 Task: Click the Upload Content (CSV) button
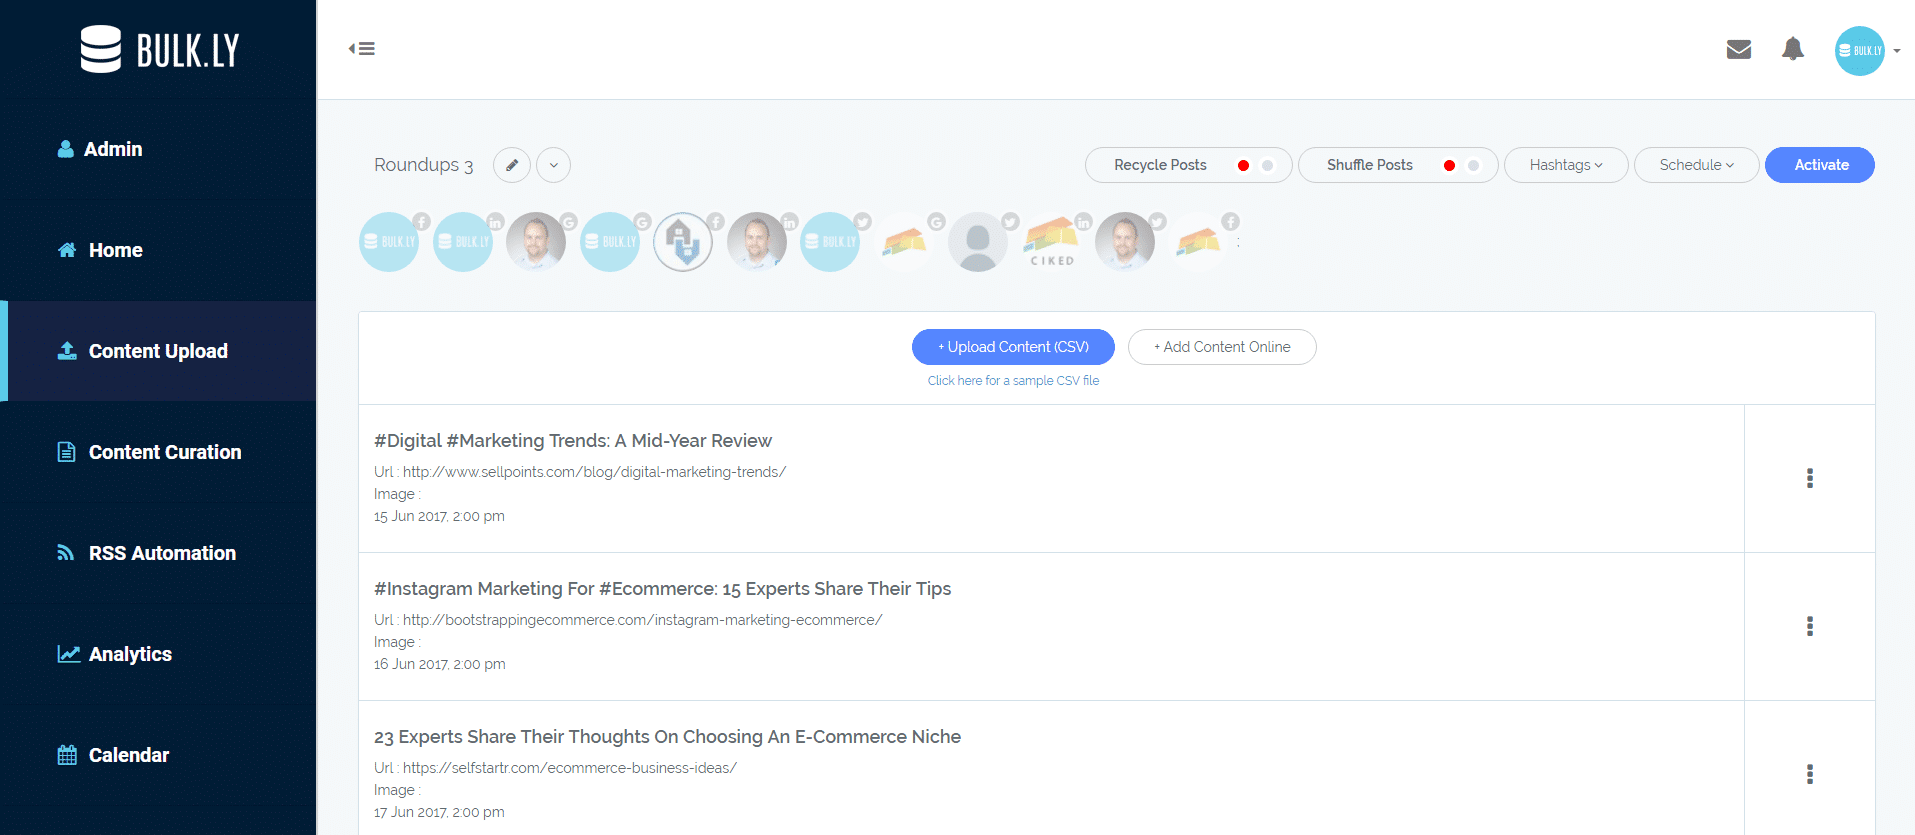point(1012,347)
